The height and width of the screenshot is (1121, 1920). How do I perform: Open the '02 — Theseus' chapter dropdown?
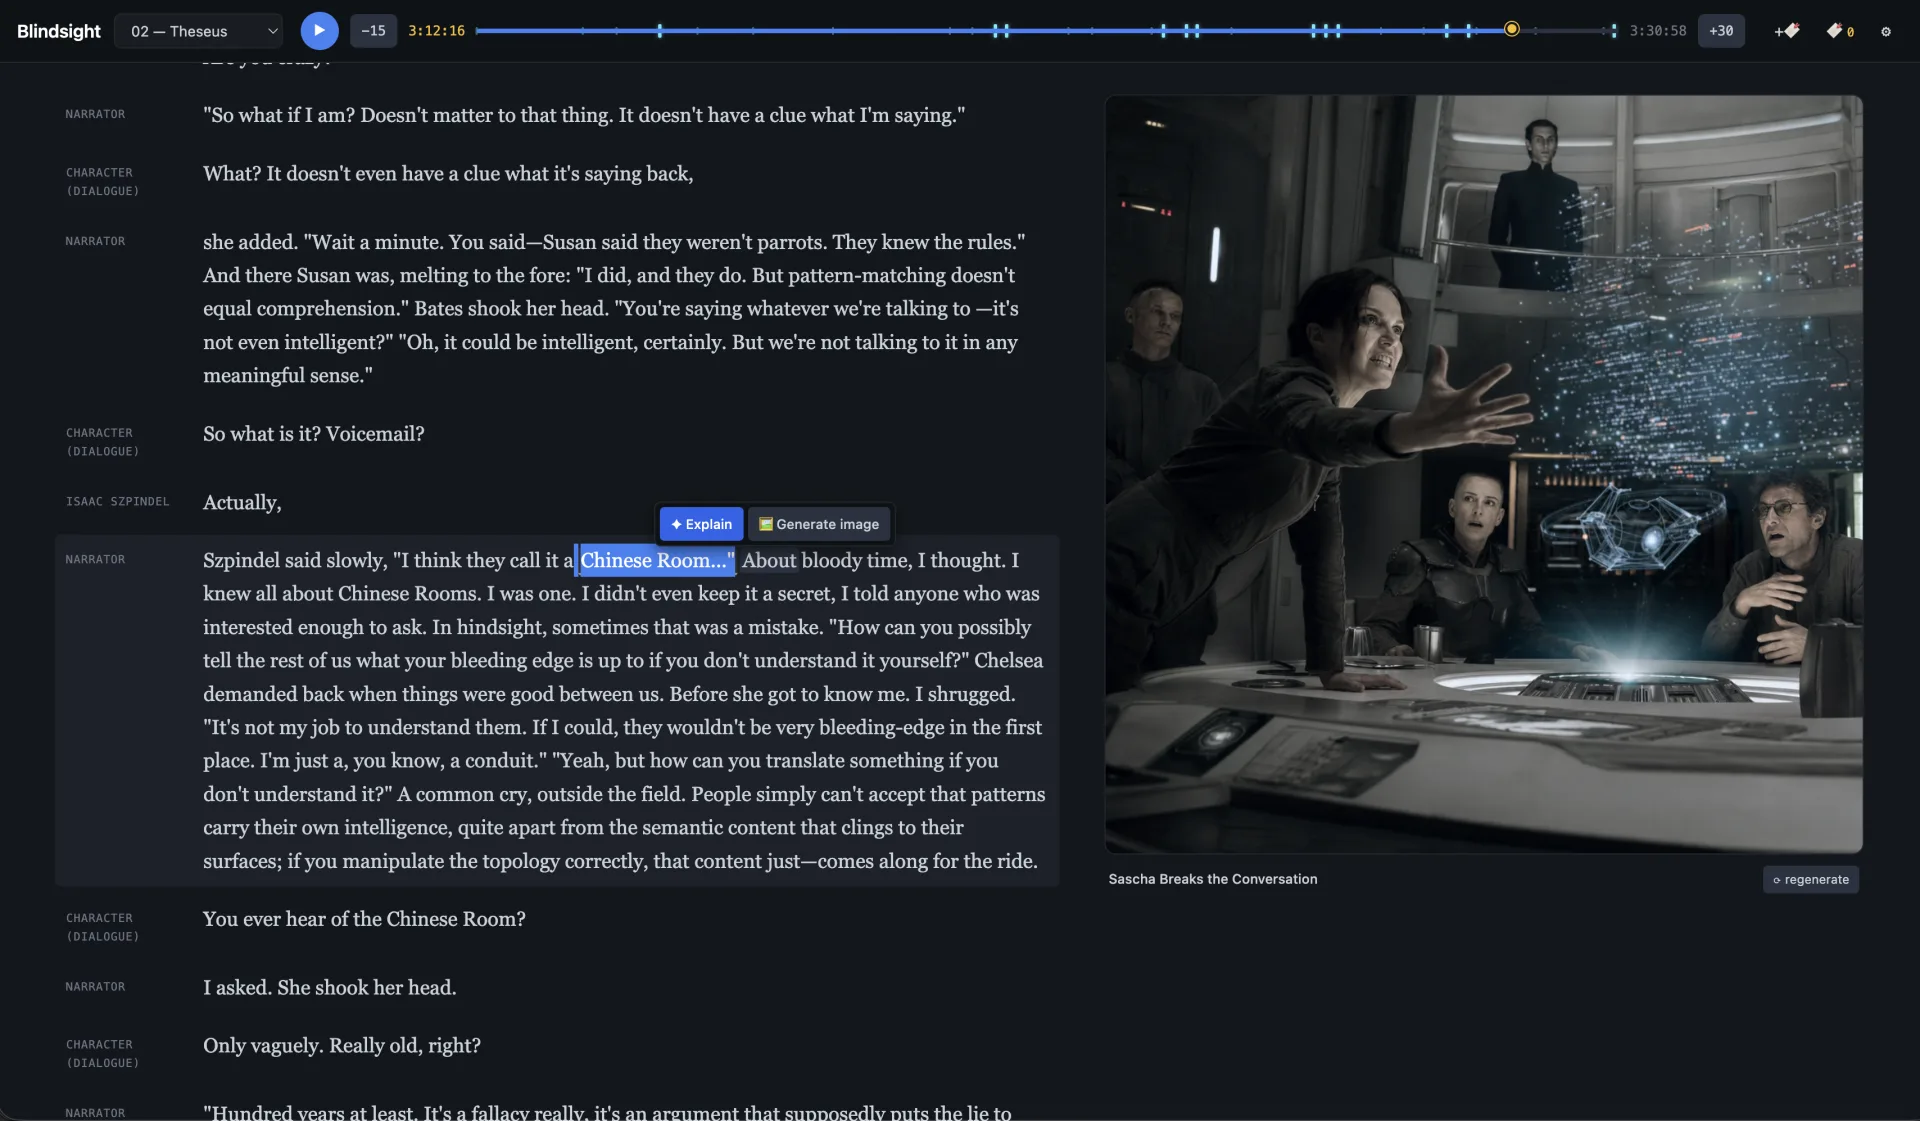(199, 31)
